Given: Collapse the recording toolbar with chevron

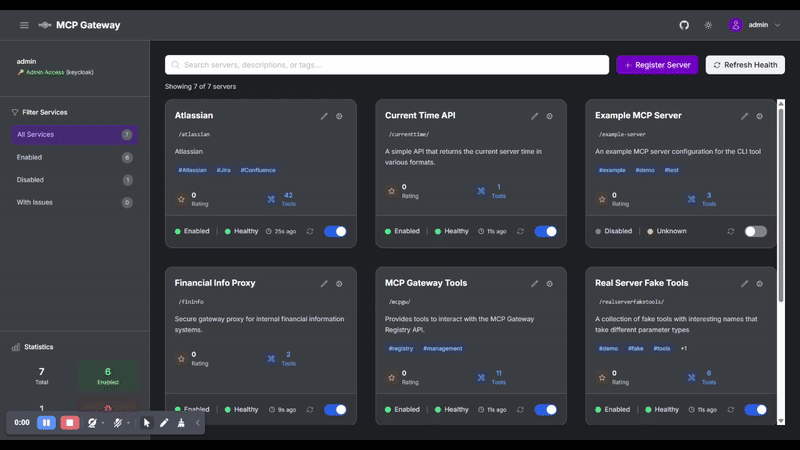Looking at the screenshot, I should pos(197,423).
